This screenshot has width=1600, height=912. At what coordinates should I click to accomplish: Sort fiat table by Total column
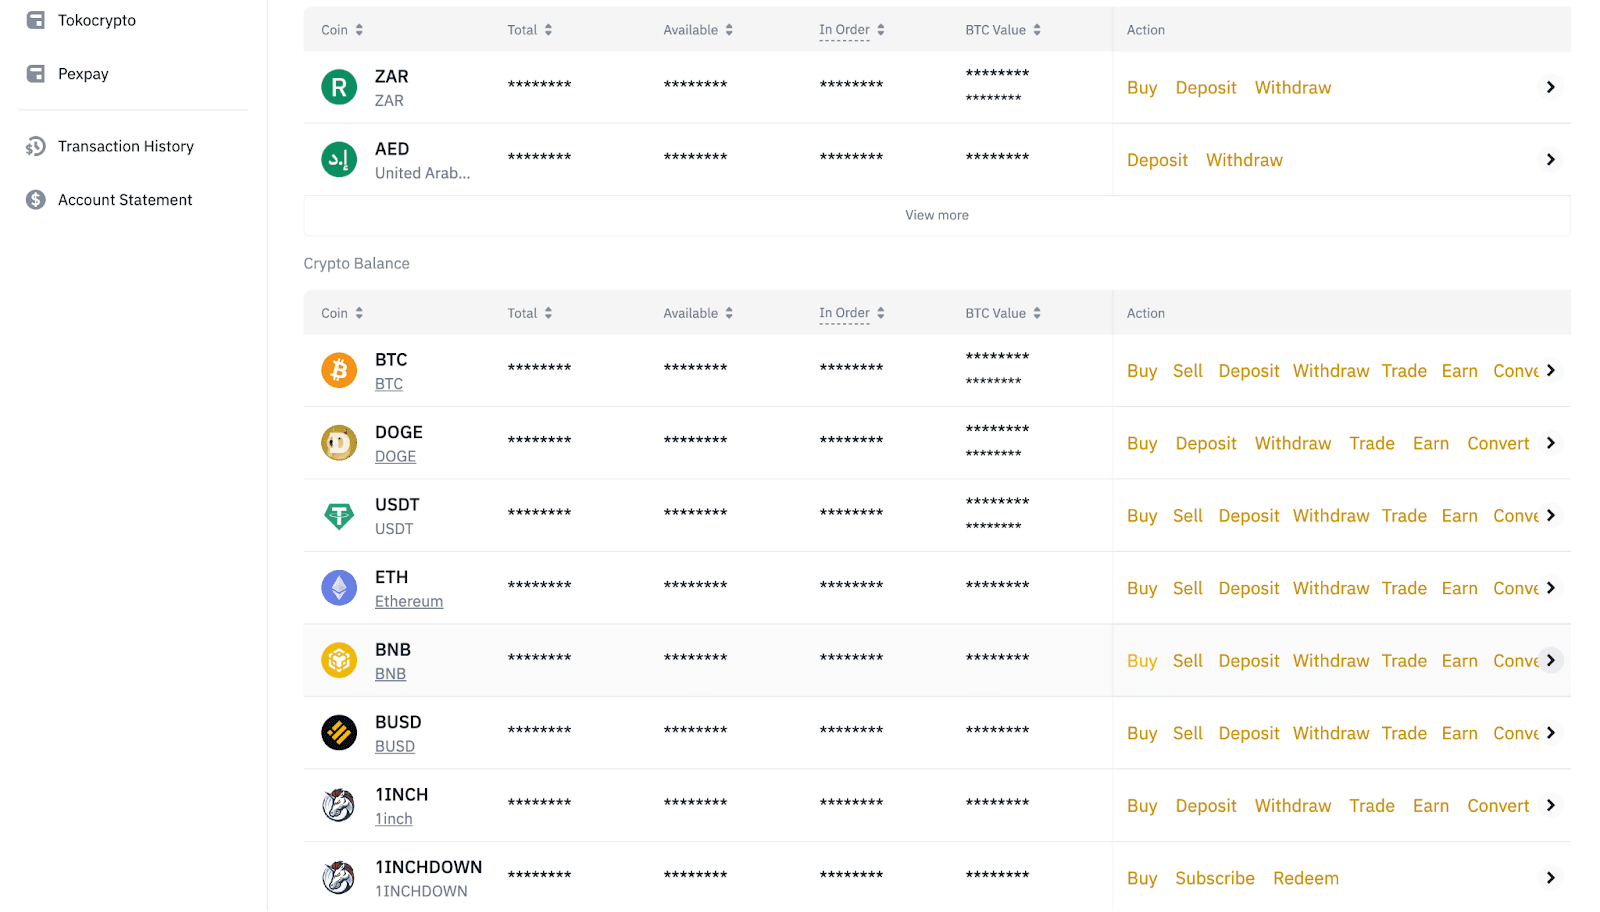[x=548, y=30]
